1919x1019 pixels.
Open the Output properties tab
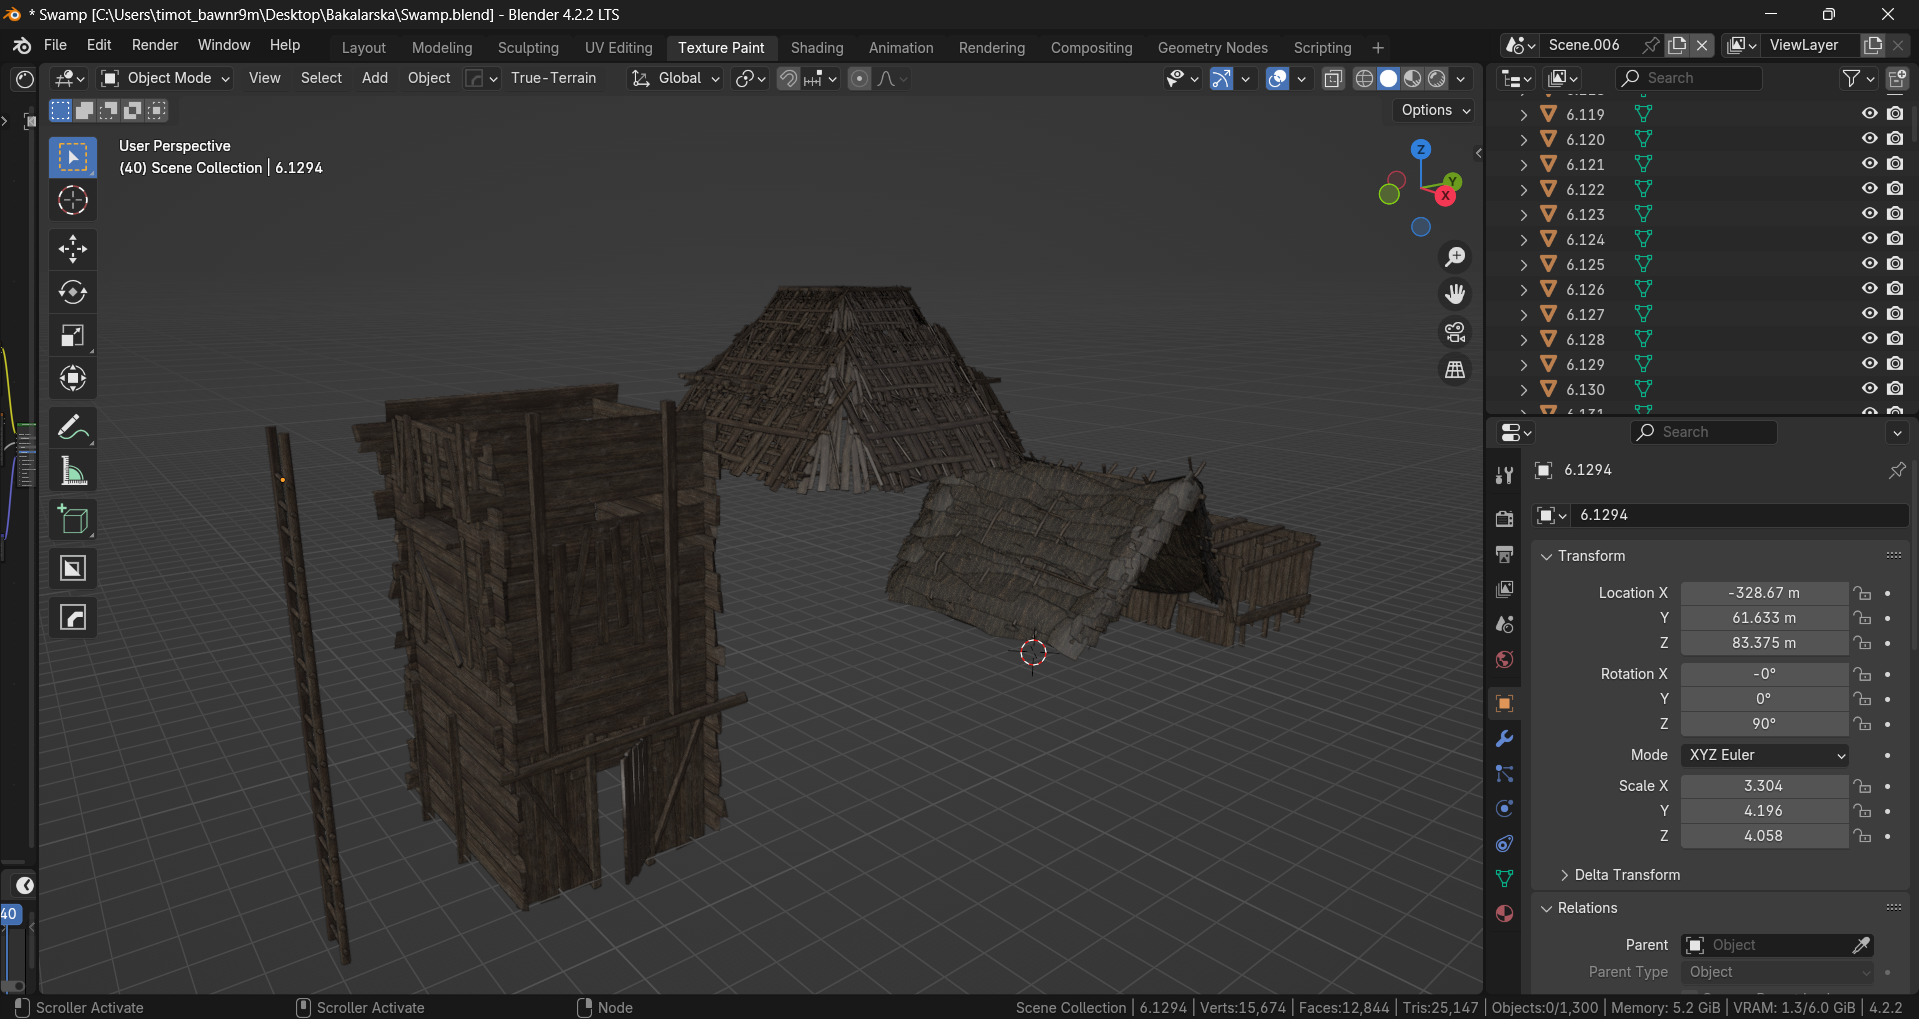pos(1504,553)
